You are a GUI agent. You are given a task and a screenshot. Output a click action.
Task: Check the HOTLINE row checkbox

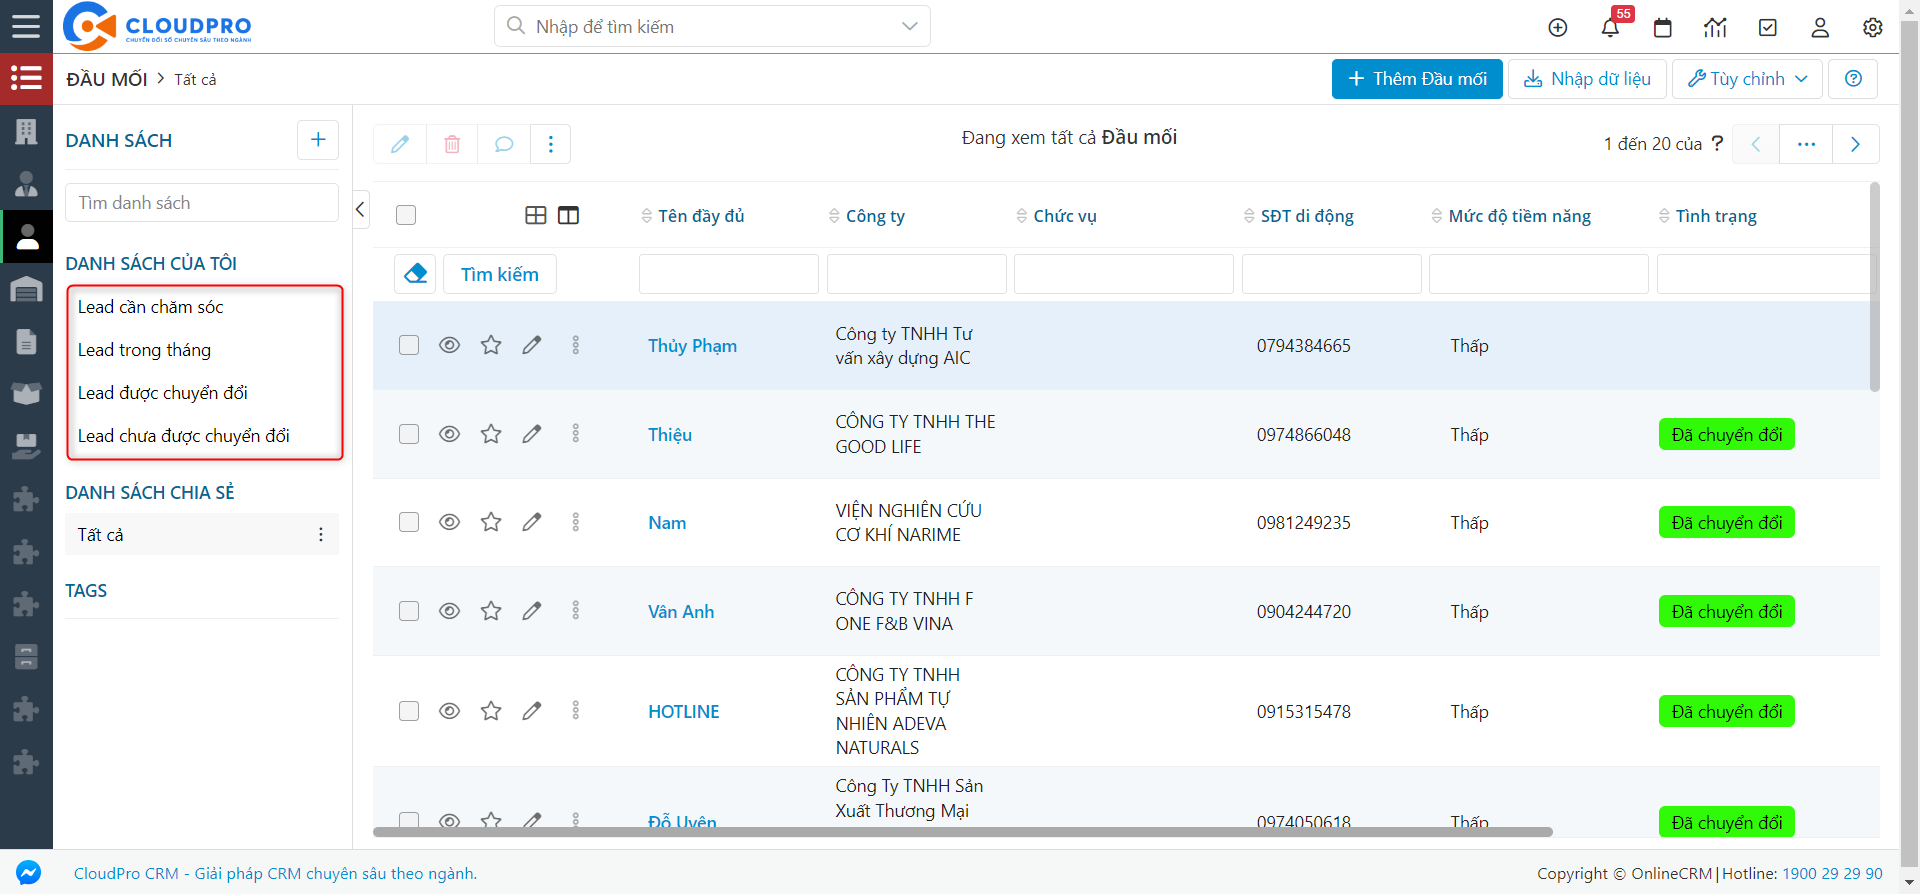[x=409, y=711]
